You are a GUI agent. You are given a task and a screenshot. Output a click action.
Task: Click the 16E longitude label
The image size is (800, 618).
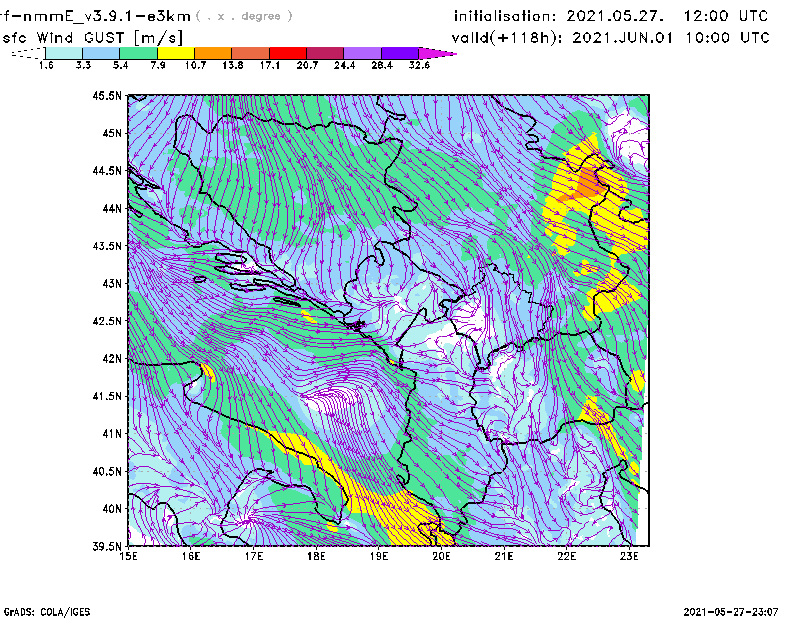191,556
